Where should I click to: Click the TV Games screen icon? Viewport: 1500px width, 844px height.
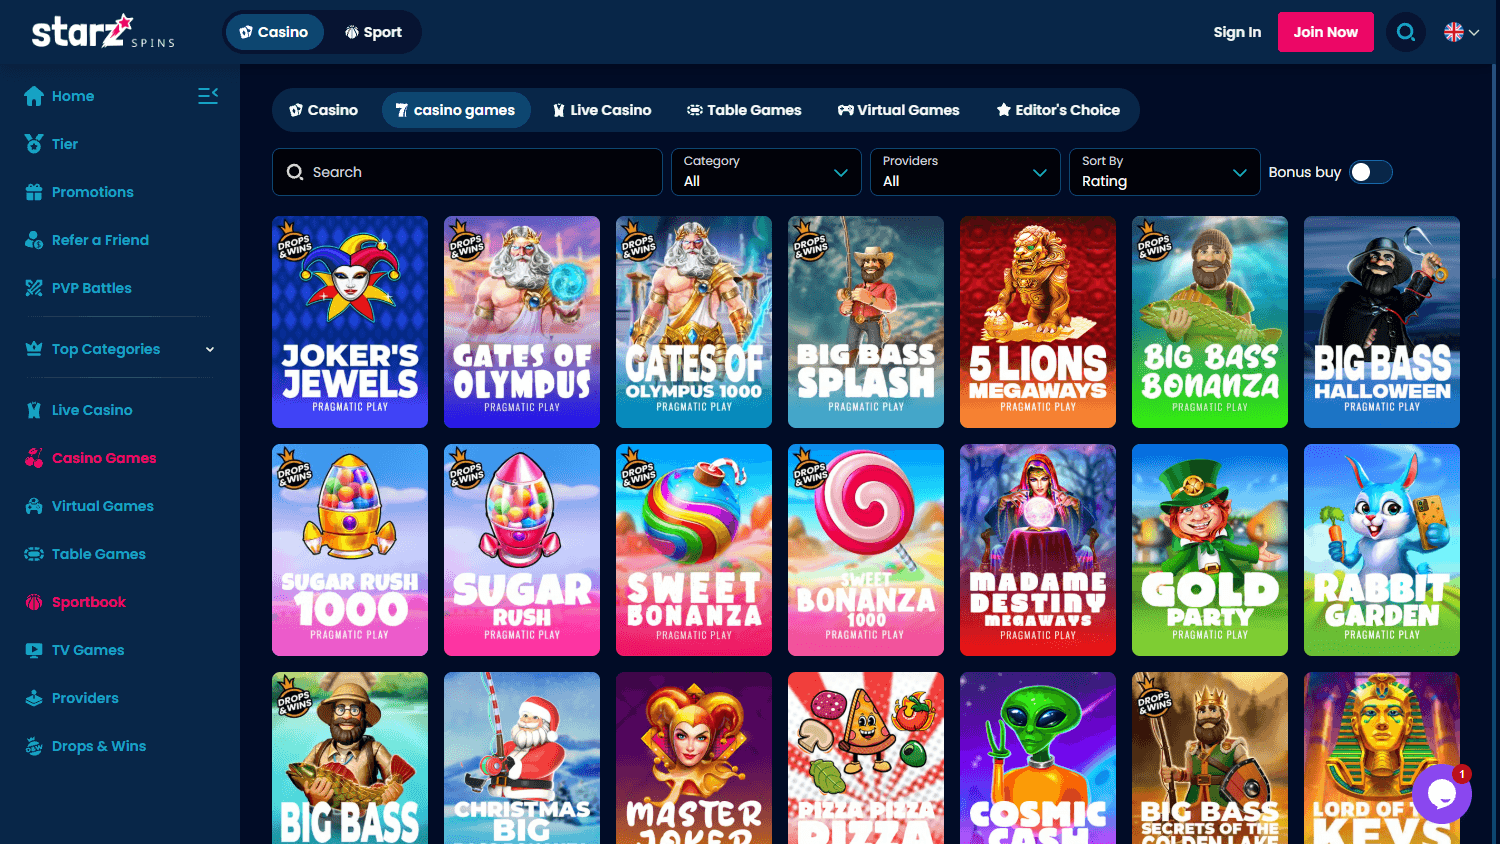coord(34,650)
